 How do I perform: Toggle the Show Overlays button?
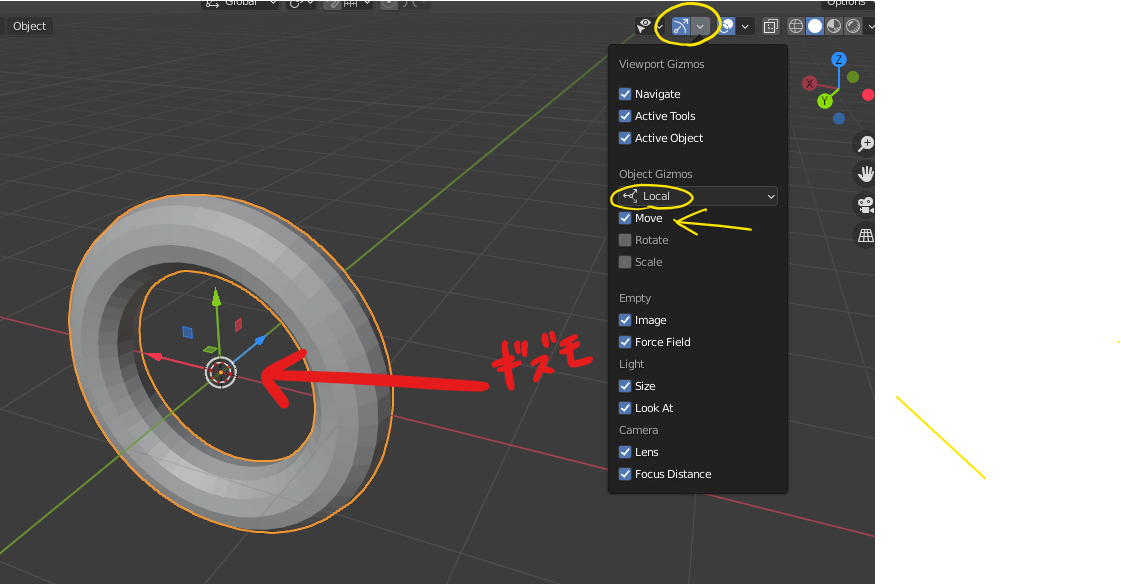(x=726, y=26)
